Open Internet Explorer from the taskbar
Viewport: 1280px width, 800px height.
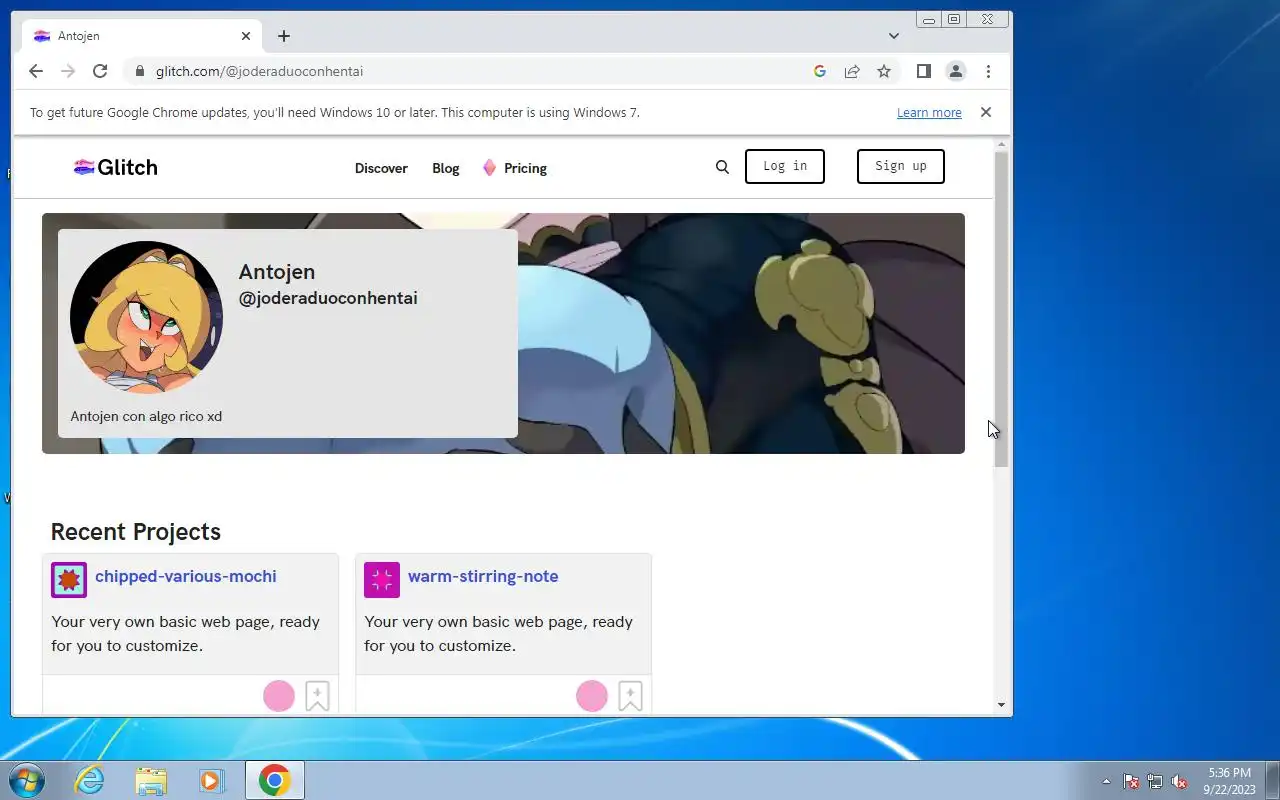[90, 780]
